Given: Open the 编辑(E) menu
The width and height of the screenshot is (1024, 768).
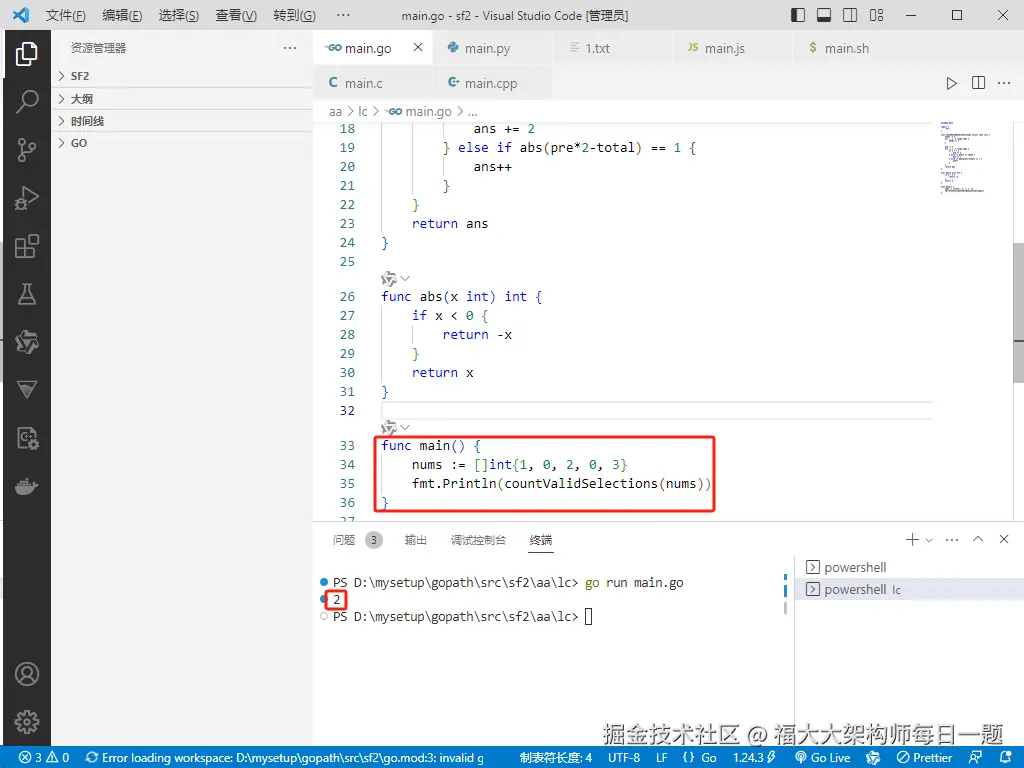Looking at the screenshot, I should [122, 15].
